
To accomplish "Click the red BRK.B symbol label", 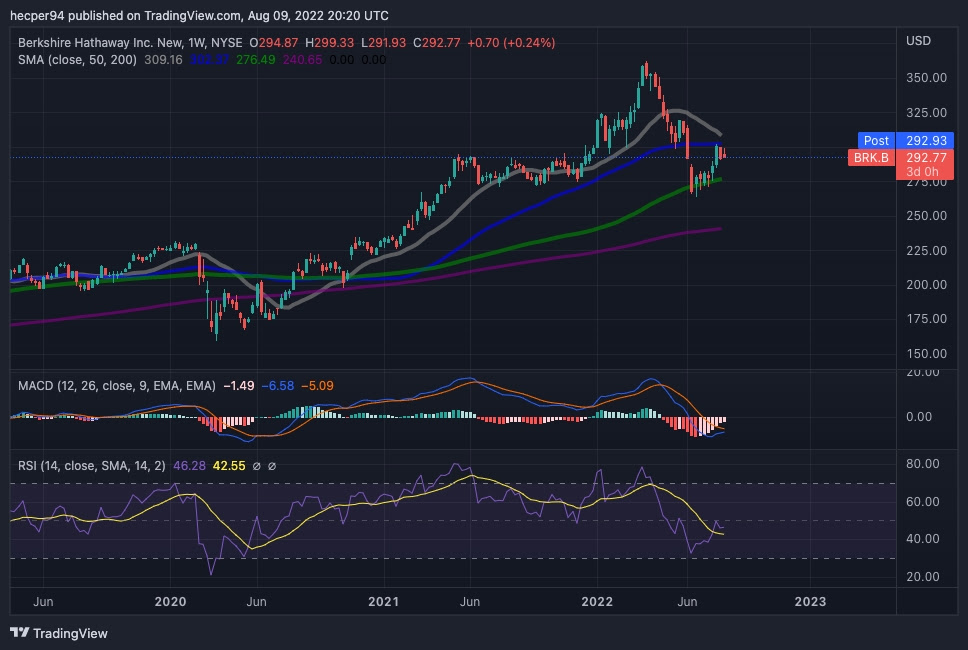I will point(871,157).
